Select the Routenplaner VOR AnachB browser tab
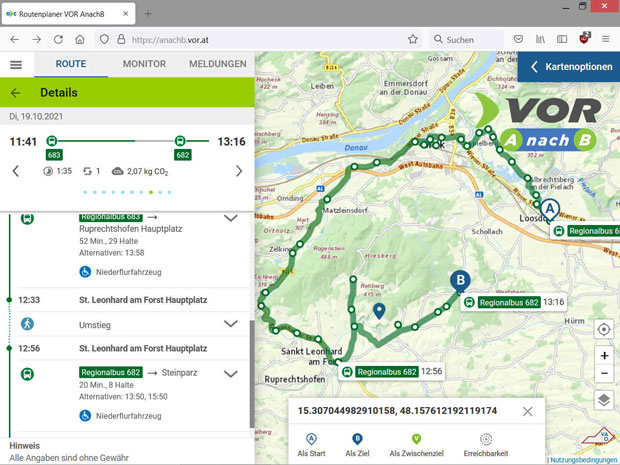Viewport: 620px width, 465px height. 69,14
